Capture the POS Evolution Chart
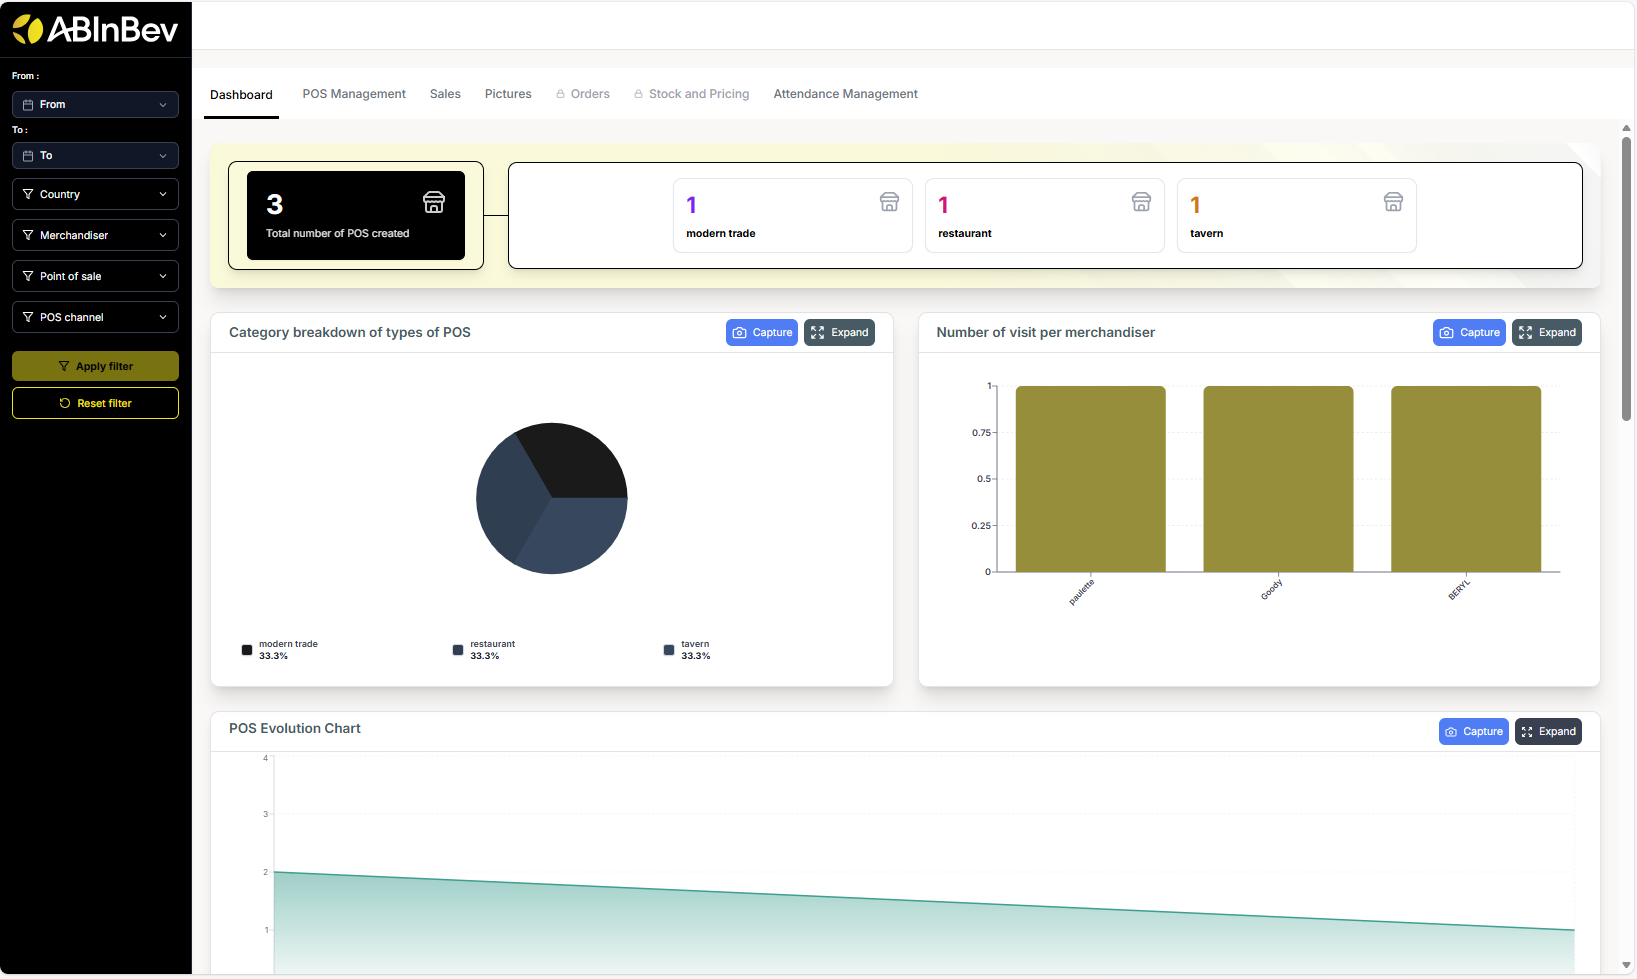 click(1473, 732)
